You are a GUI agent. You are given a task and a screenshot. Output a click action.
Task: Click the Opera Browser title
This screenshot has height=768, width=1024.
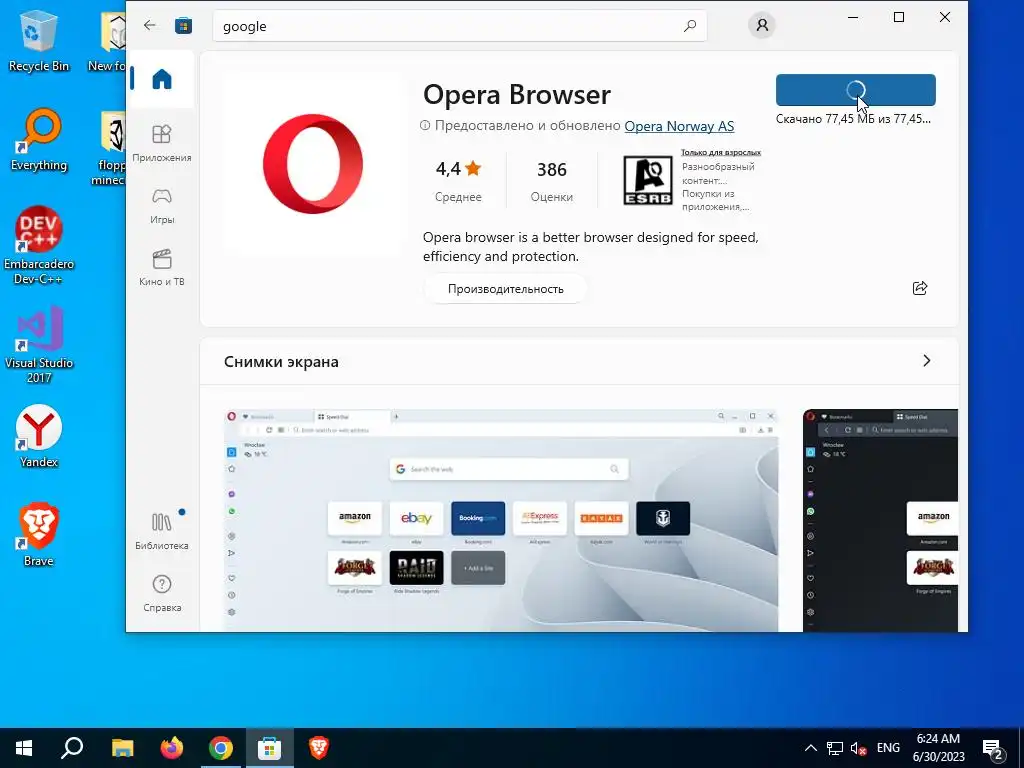point(517,95)
